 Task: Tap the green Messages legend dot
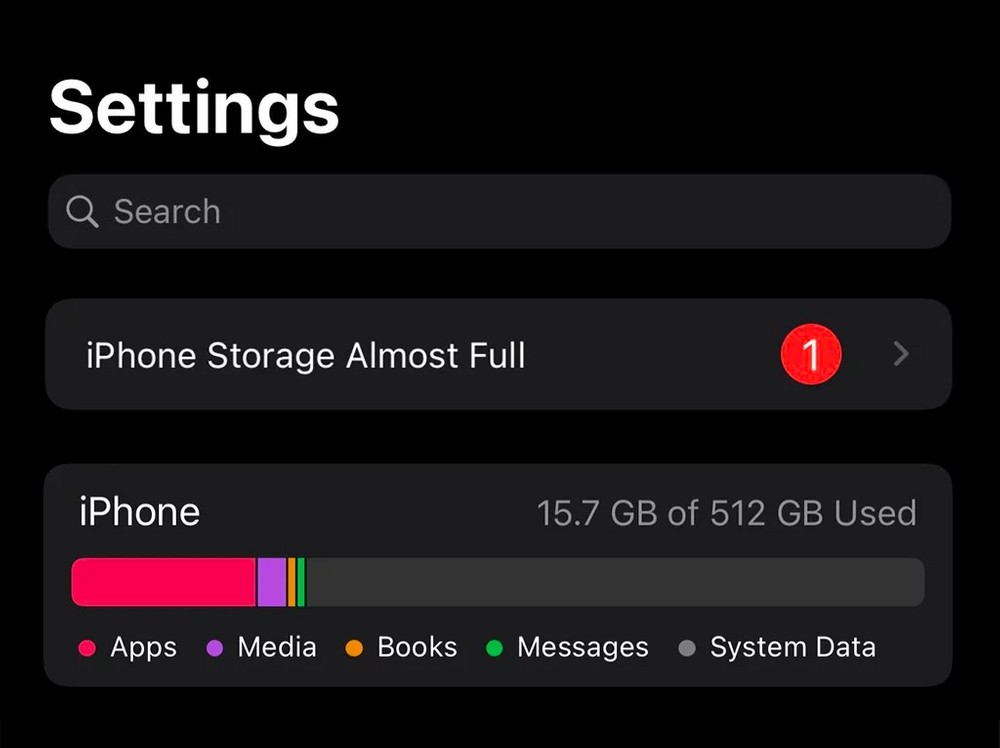tap(494, 649)
